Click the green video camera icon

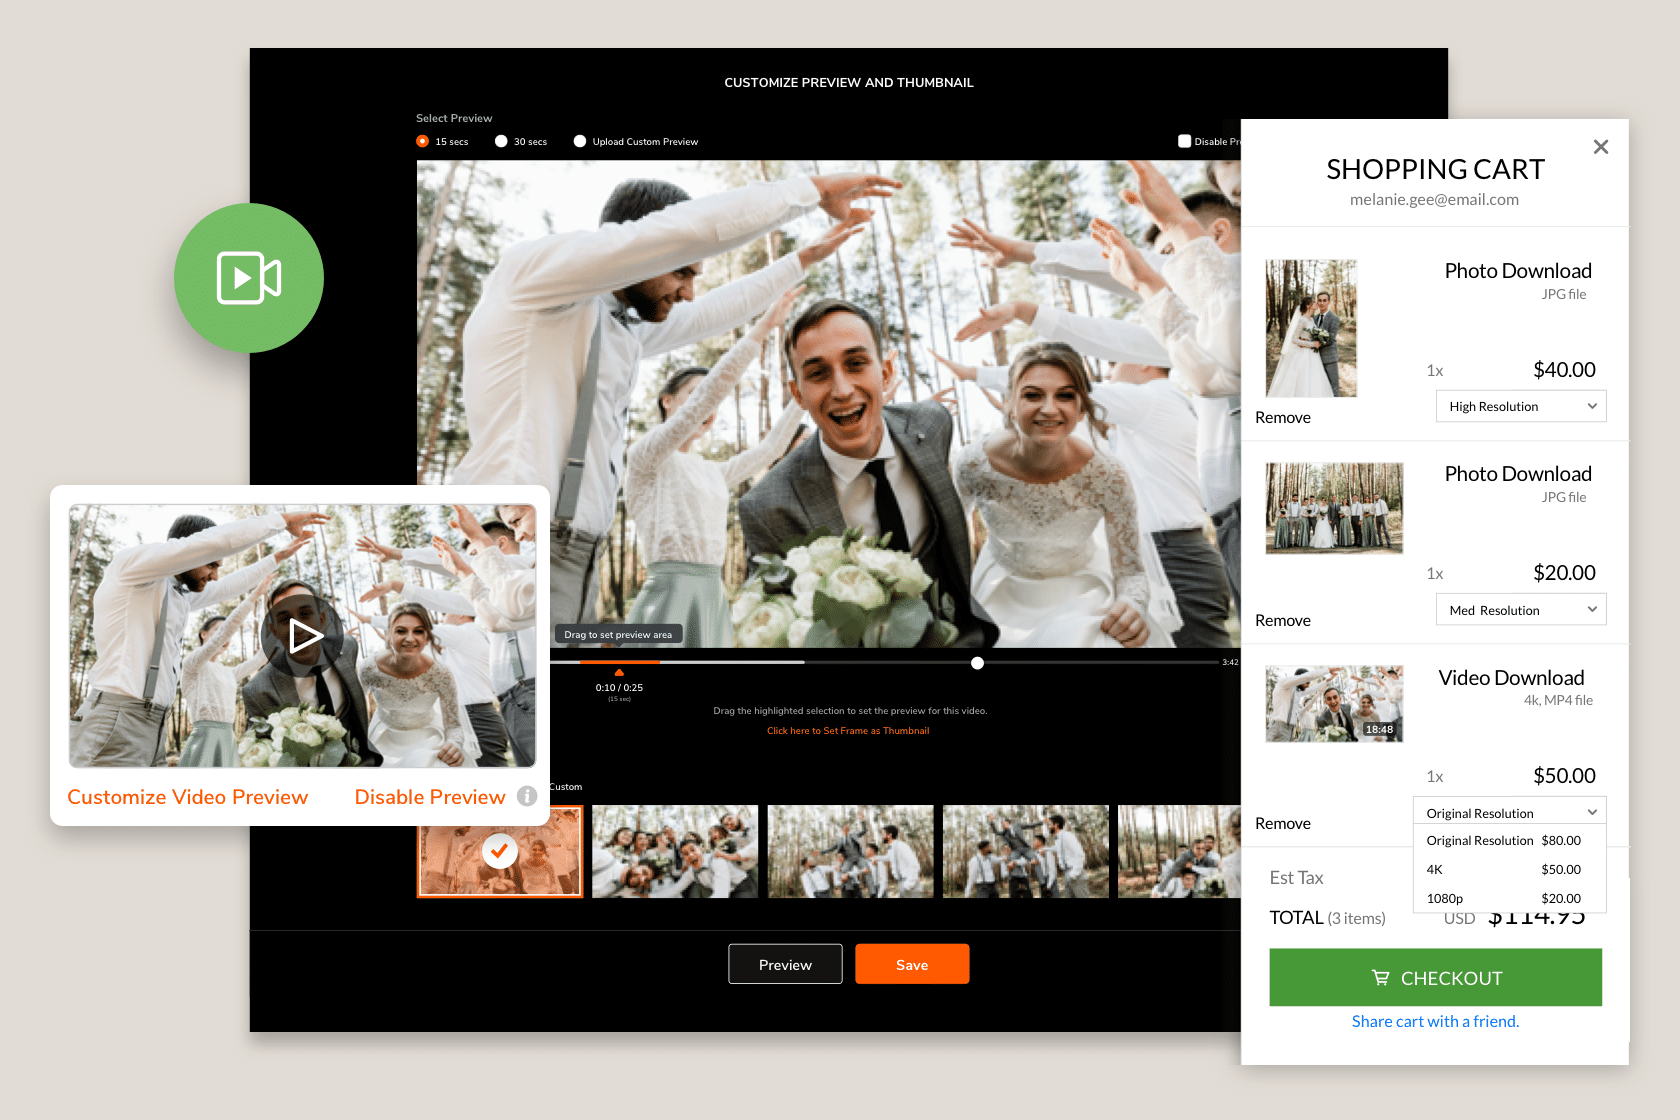point(249,278)
